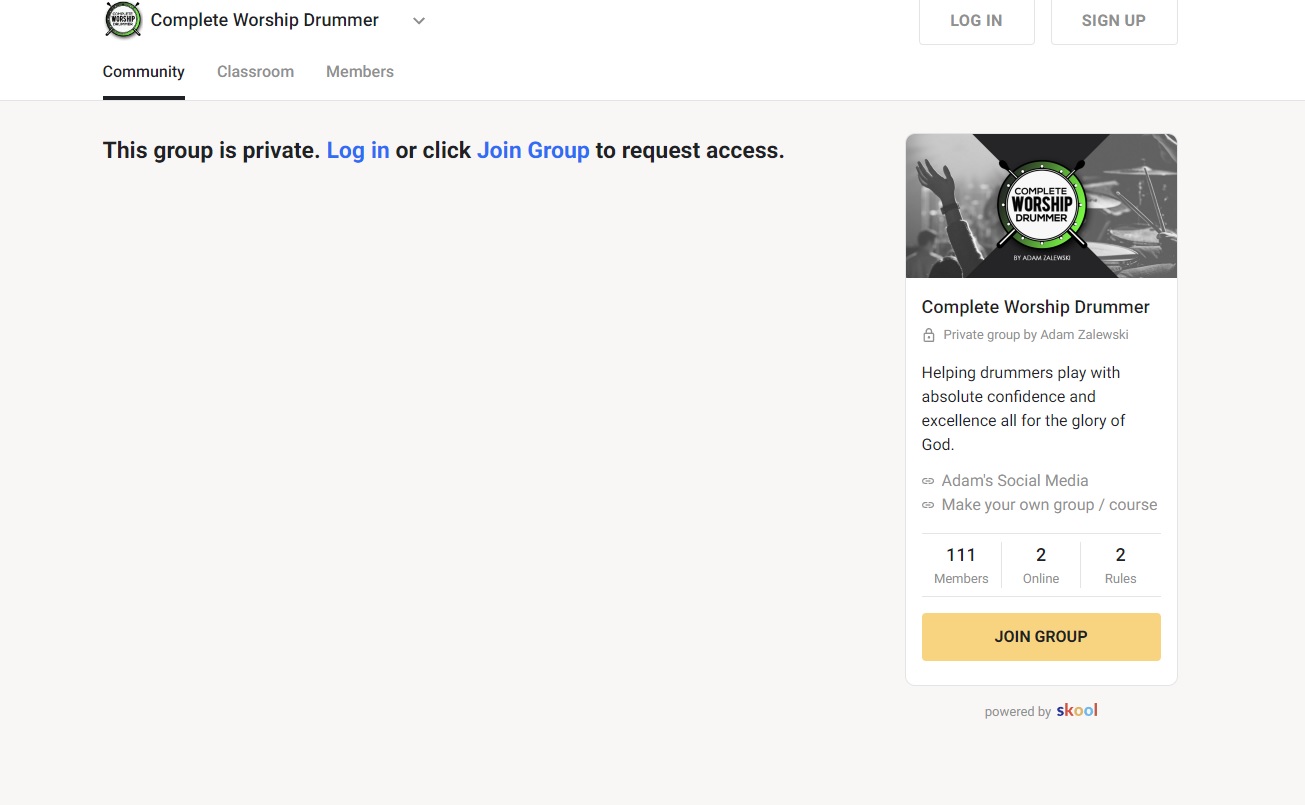The width and height of the screenshot is (1305, 805).
Task: Click the 111 Members count
Action: click(960, 564)
